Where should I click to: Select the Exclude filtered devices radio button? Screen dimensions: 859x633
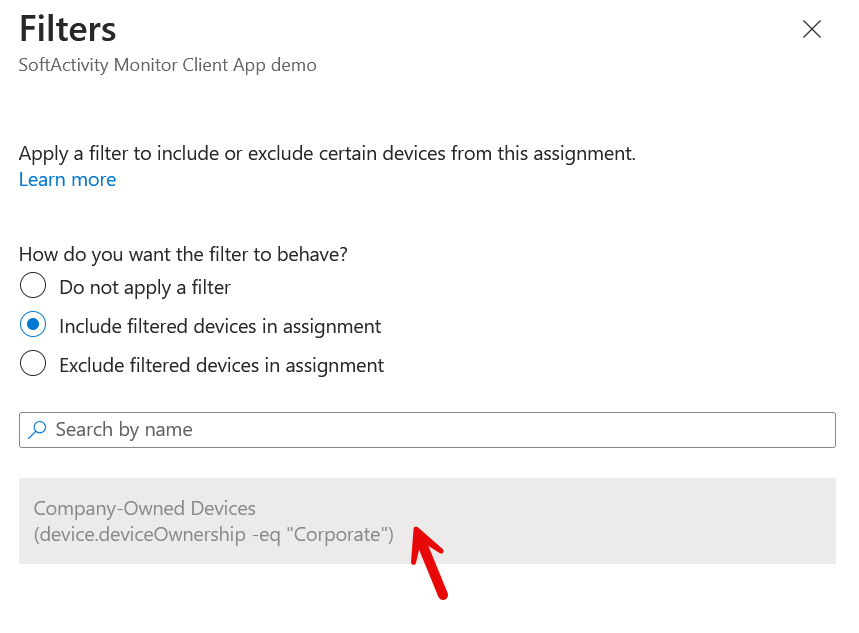33,363
